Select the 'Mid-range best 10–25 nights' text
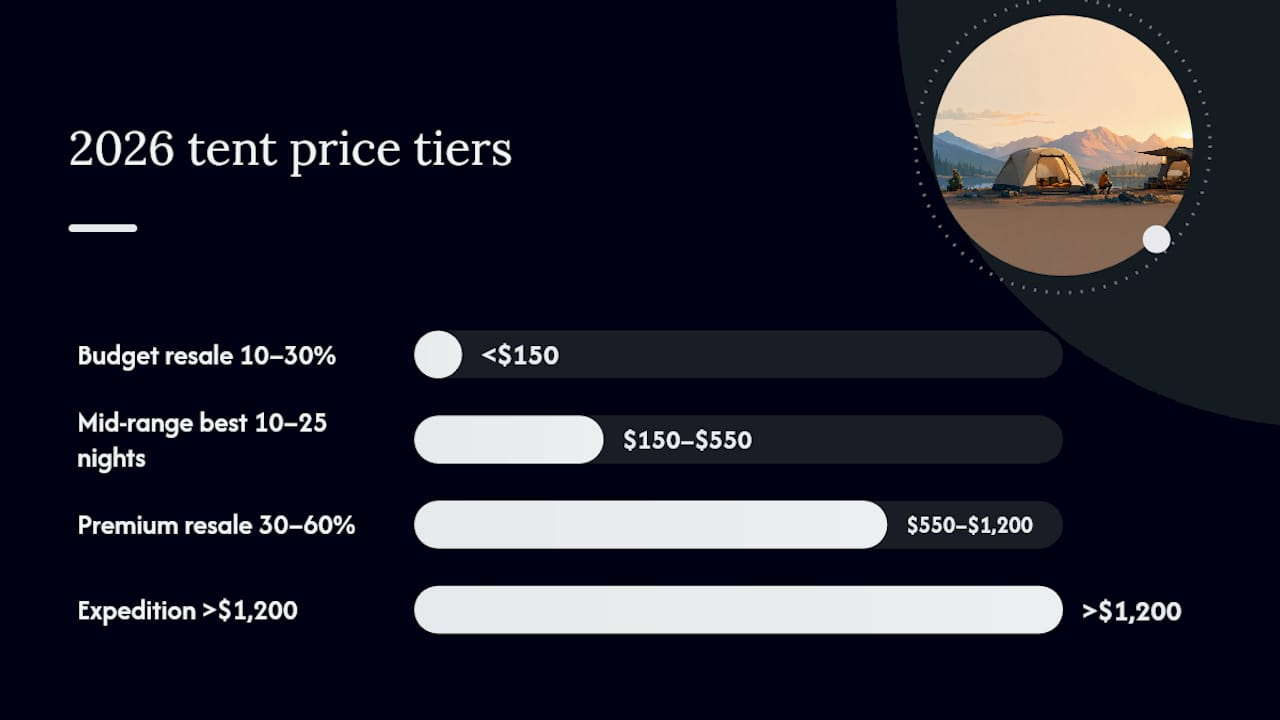This screenshot has height=720, width=1280. coord(202,440)
